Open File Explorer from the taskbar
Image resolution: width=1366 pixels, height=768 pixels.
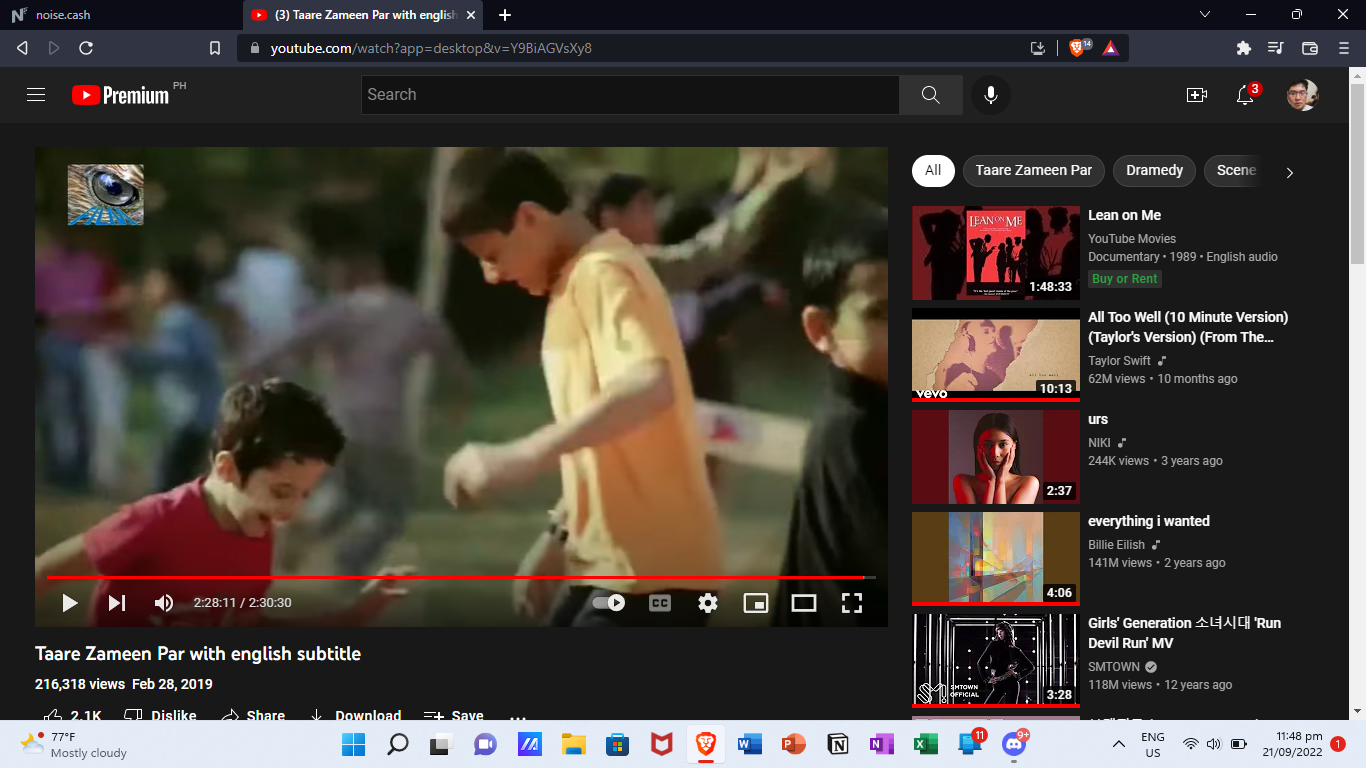[573, 744]
